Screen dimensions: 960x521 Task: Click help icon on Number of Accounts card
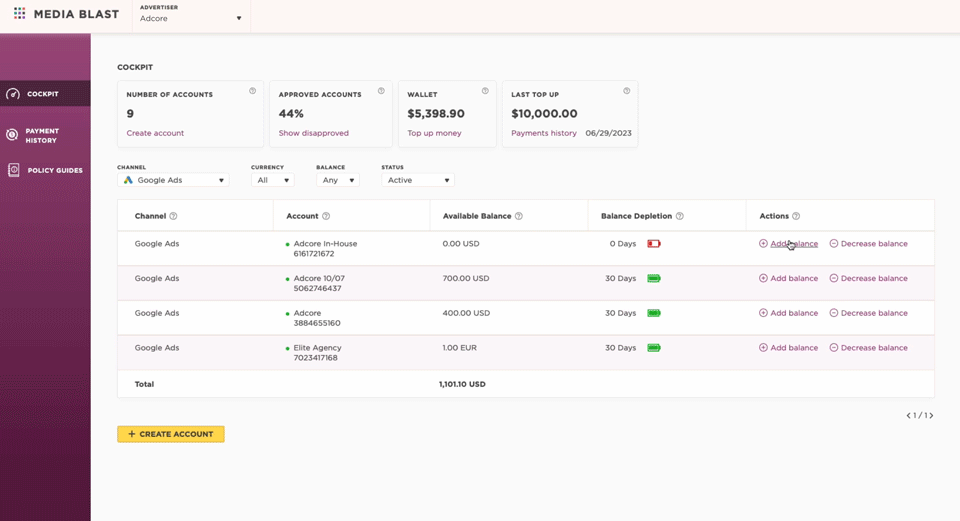click(x=252, y=91)
